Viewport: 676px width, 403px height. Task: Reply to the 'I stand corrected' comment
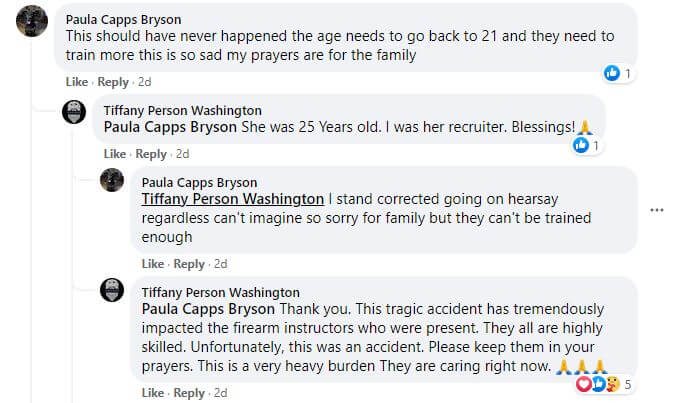click(x=189, y=264)
